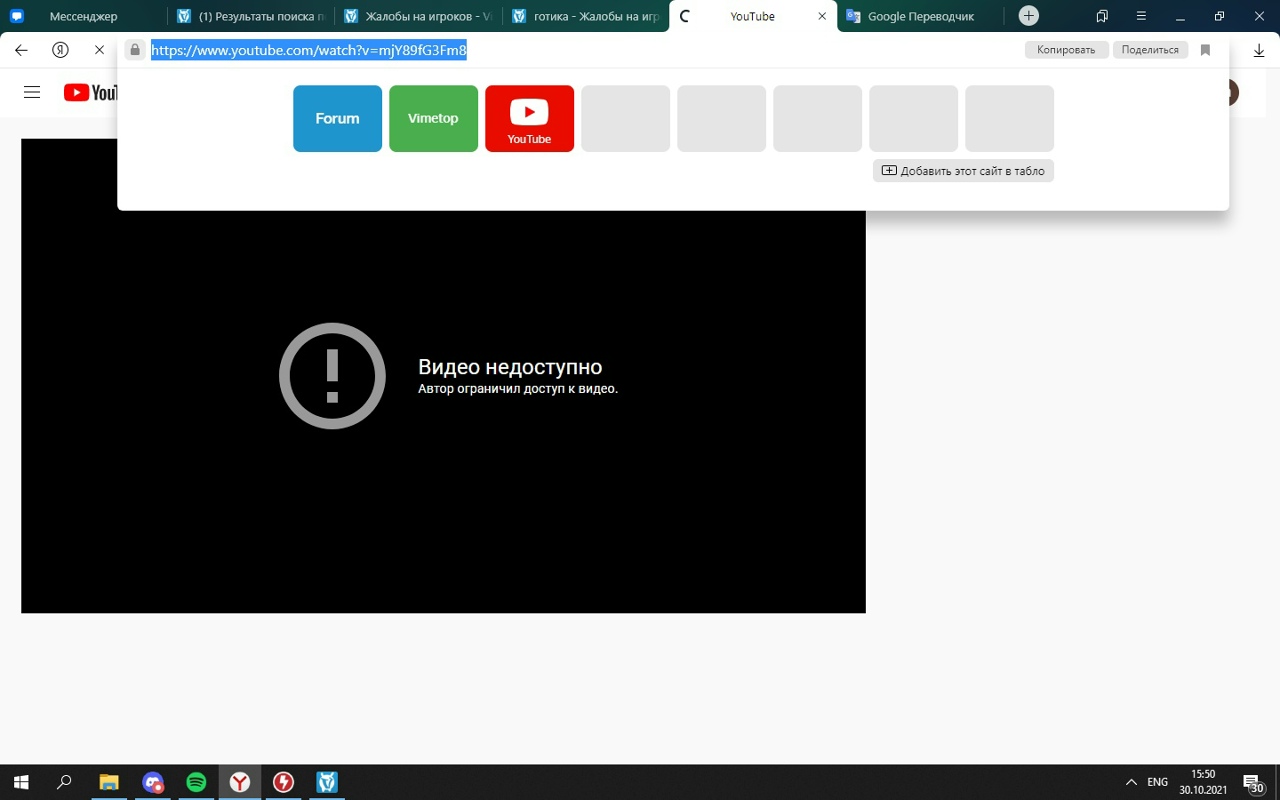Open the Forum tile in tableau
The width and height of the screenshot is (1280, 800).
tap(337, 118)
